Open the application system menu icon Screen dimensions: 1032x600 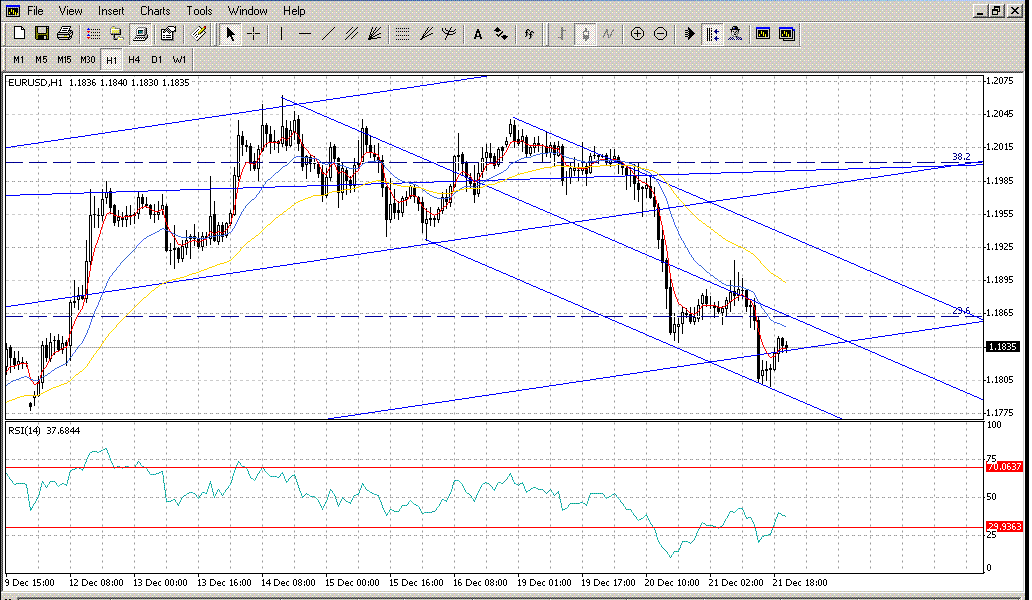pos(13,11)
